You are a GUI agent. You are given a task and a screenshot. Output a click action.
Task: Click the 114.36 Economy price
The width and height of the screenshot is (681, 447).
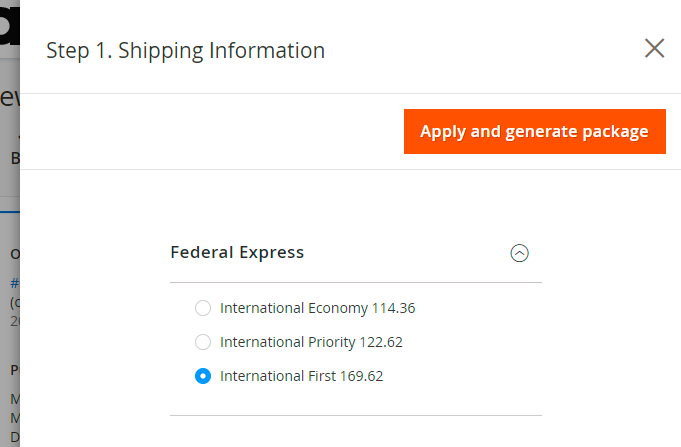click(x=393, y=308)
